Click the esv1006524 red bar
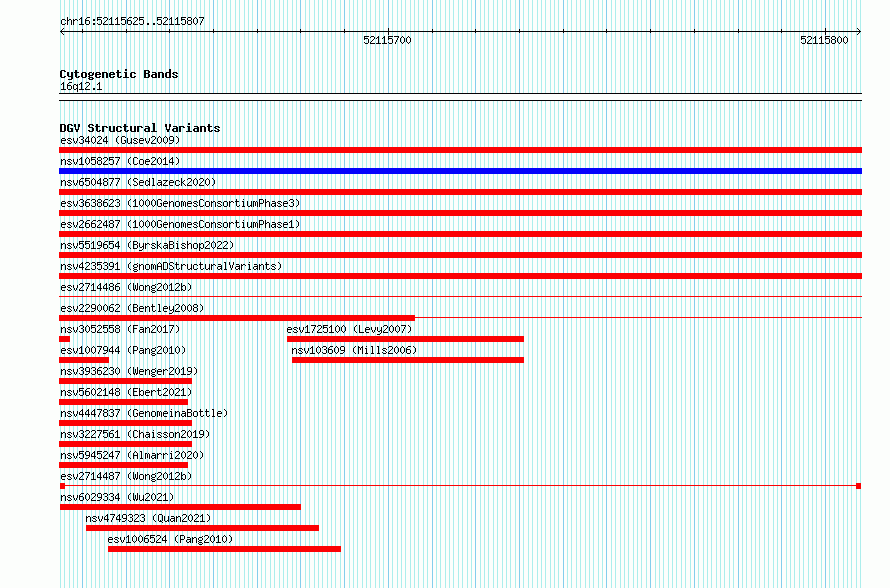The height and width of the screenshot is (588, 890). [x=224, y=549]
